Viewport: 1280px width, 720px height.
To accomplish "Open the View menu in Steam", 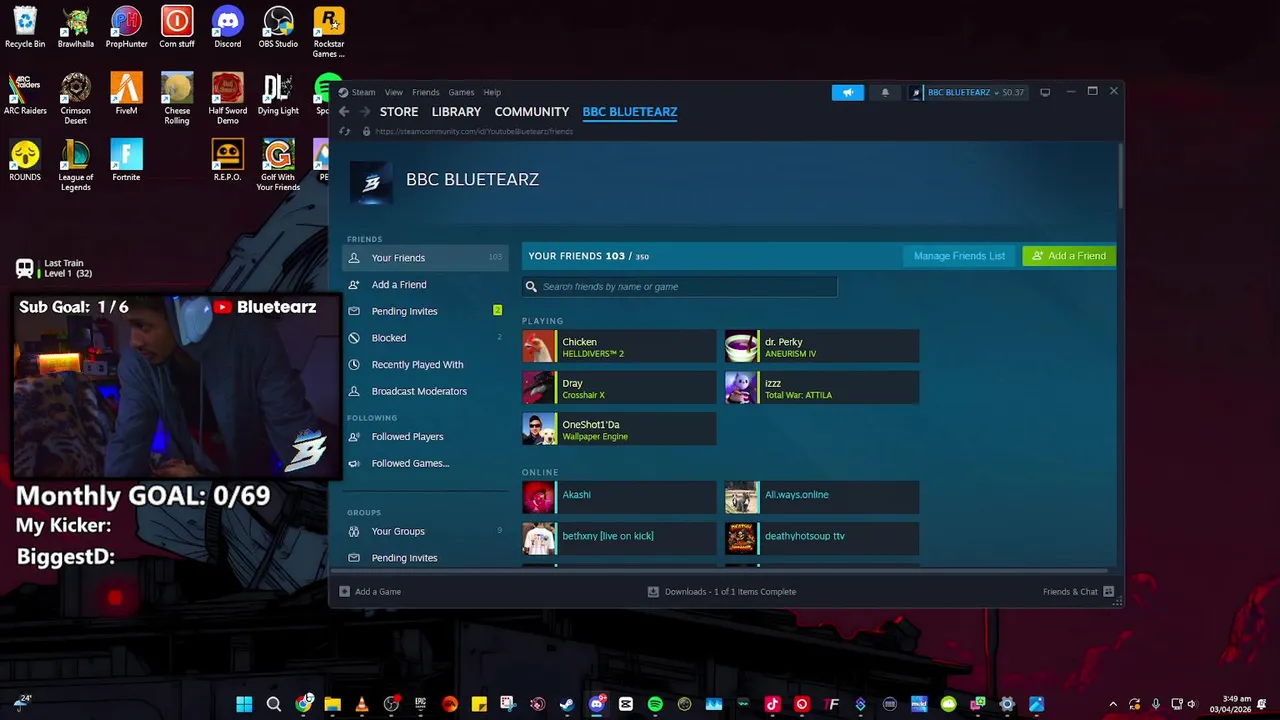I will click(394, 92).
